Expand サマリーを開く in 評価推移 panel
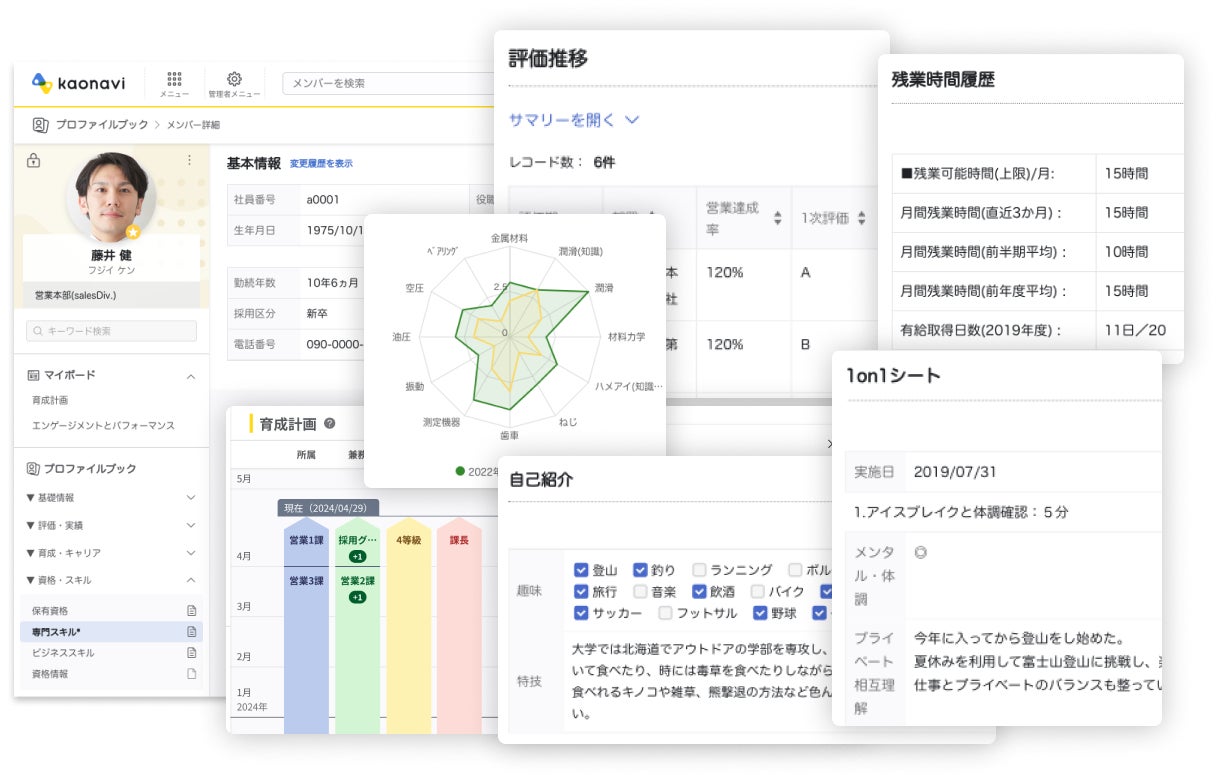 coord(574,120)
